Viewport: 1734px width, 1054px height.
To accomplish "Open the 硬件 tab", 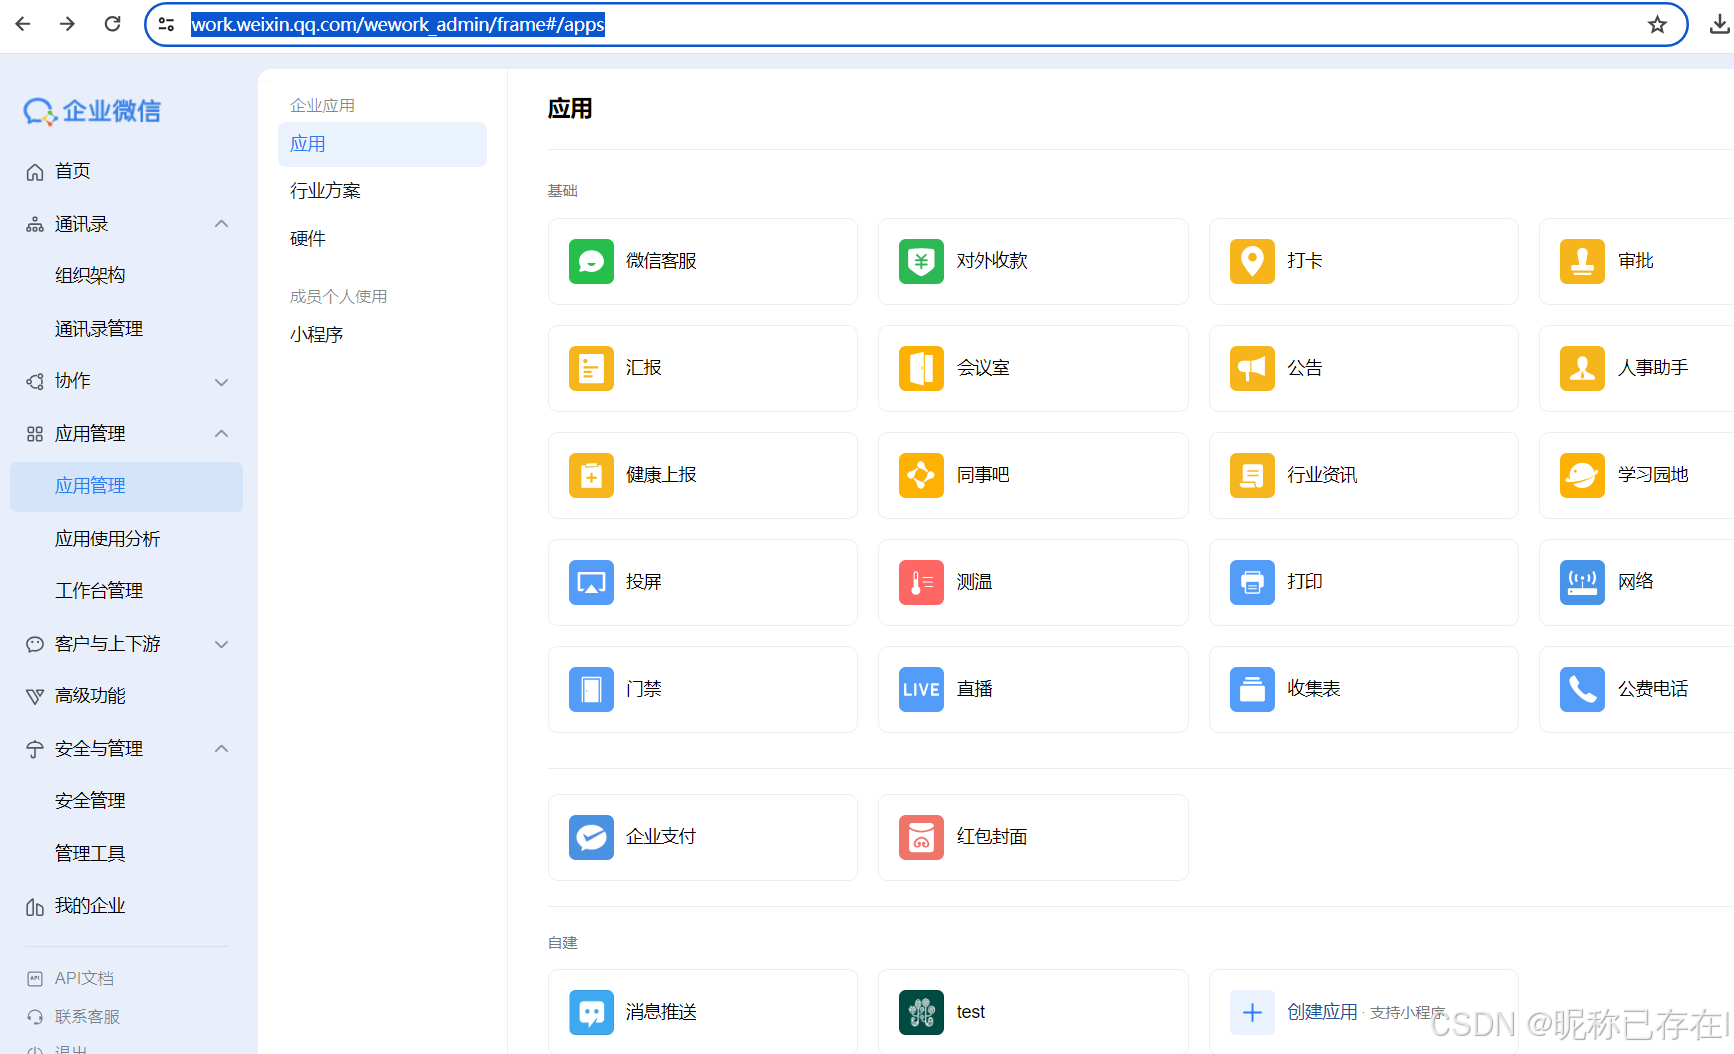I will [x=308, y=238].
